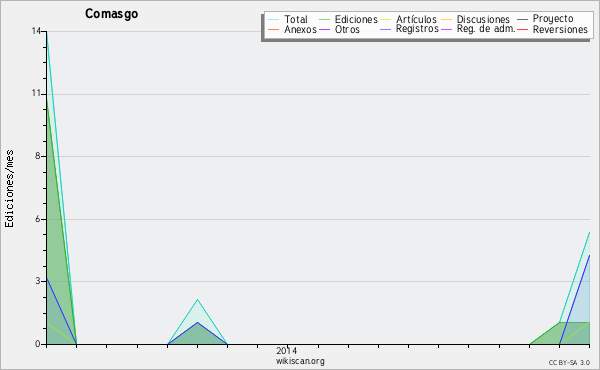The height and width of the screenshot is (370, 600).
Task: Click the Otros legend label
Action: point(347,29)
